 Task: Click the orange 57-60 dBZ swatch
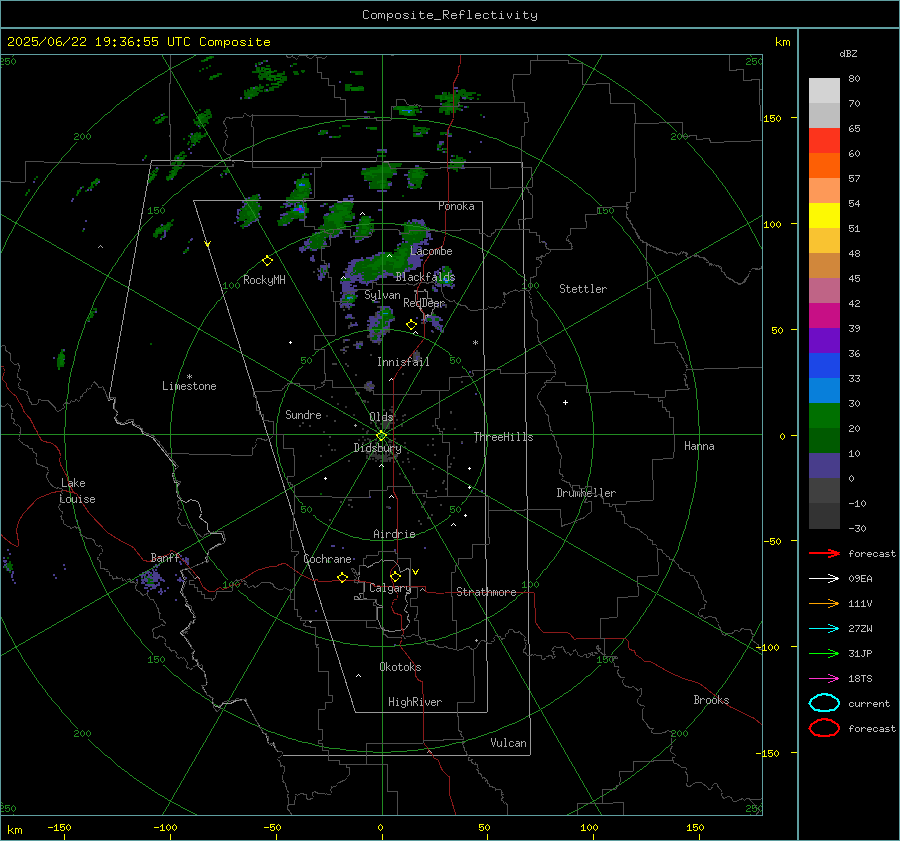[x=824, y=166]
